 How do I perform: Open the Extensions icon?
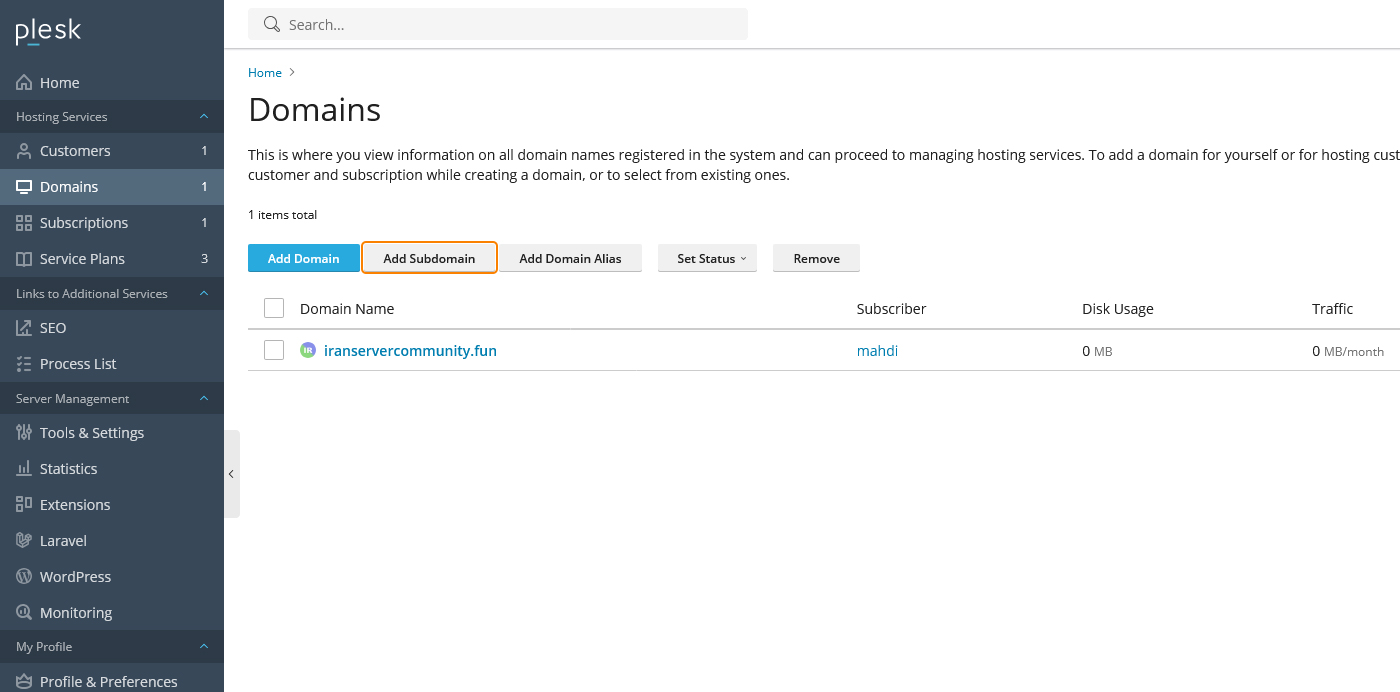pos(22,504)
